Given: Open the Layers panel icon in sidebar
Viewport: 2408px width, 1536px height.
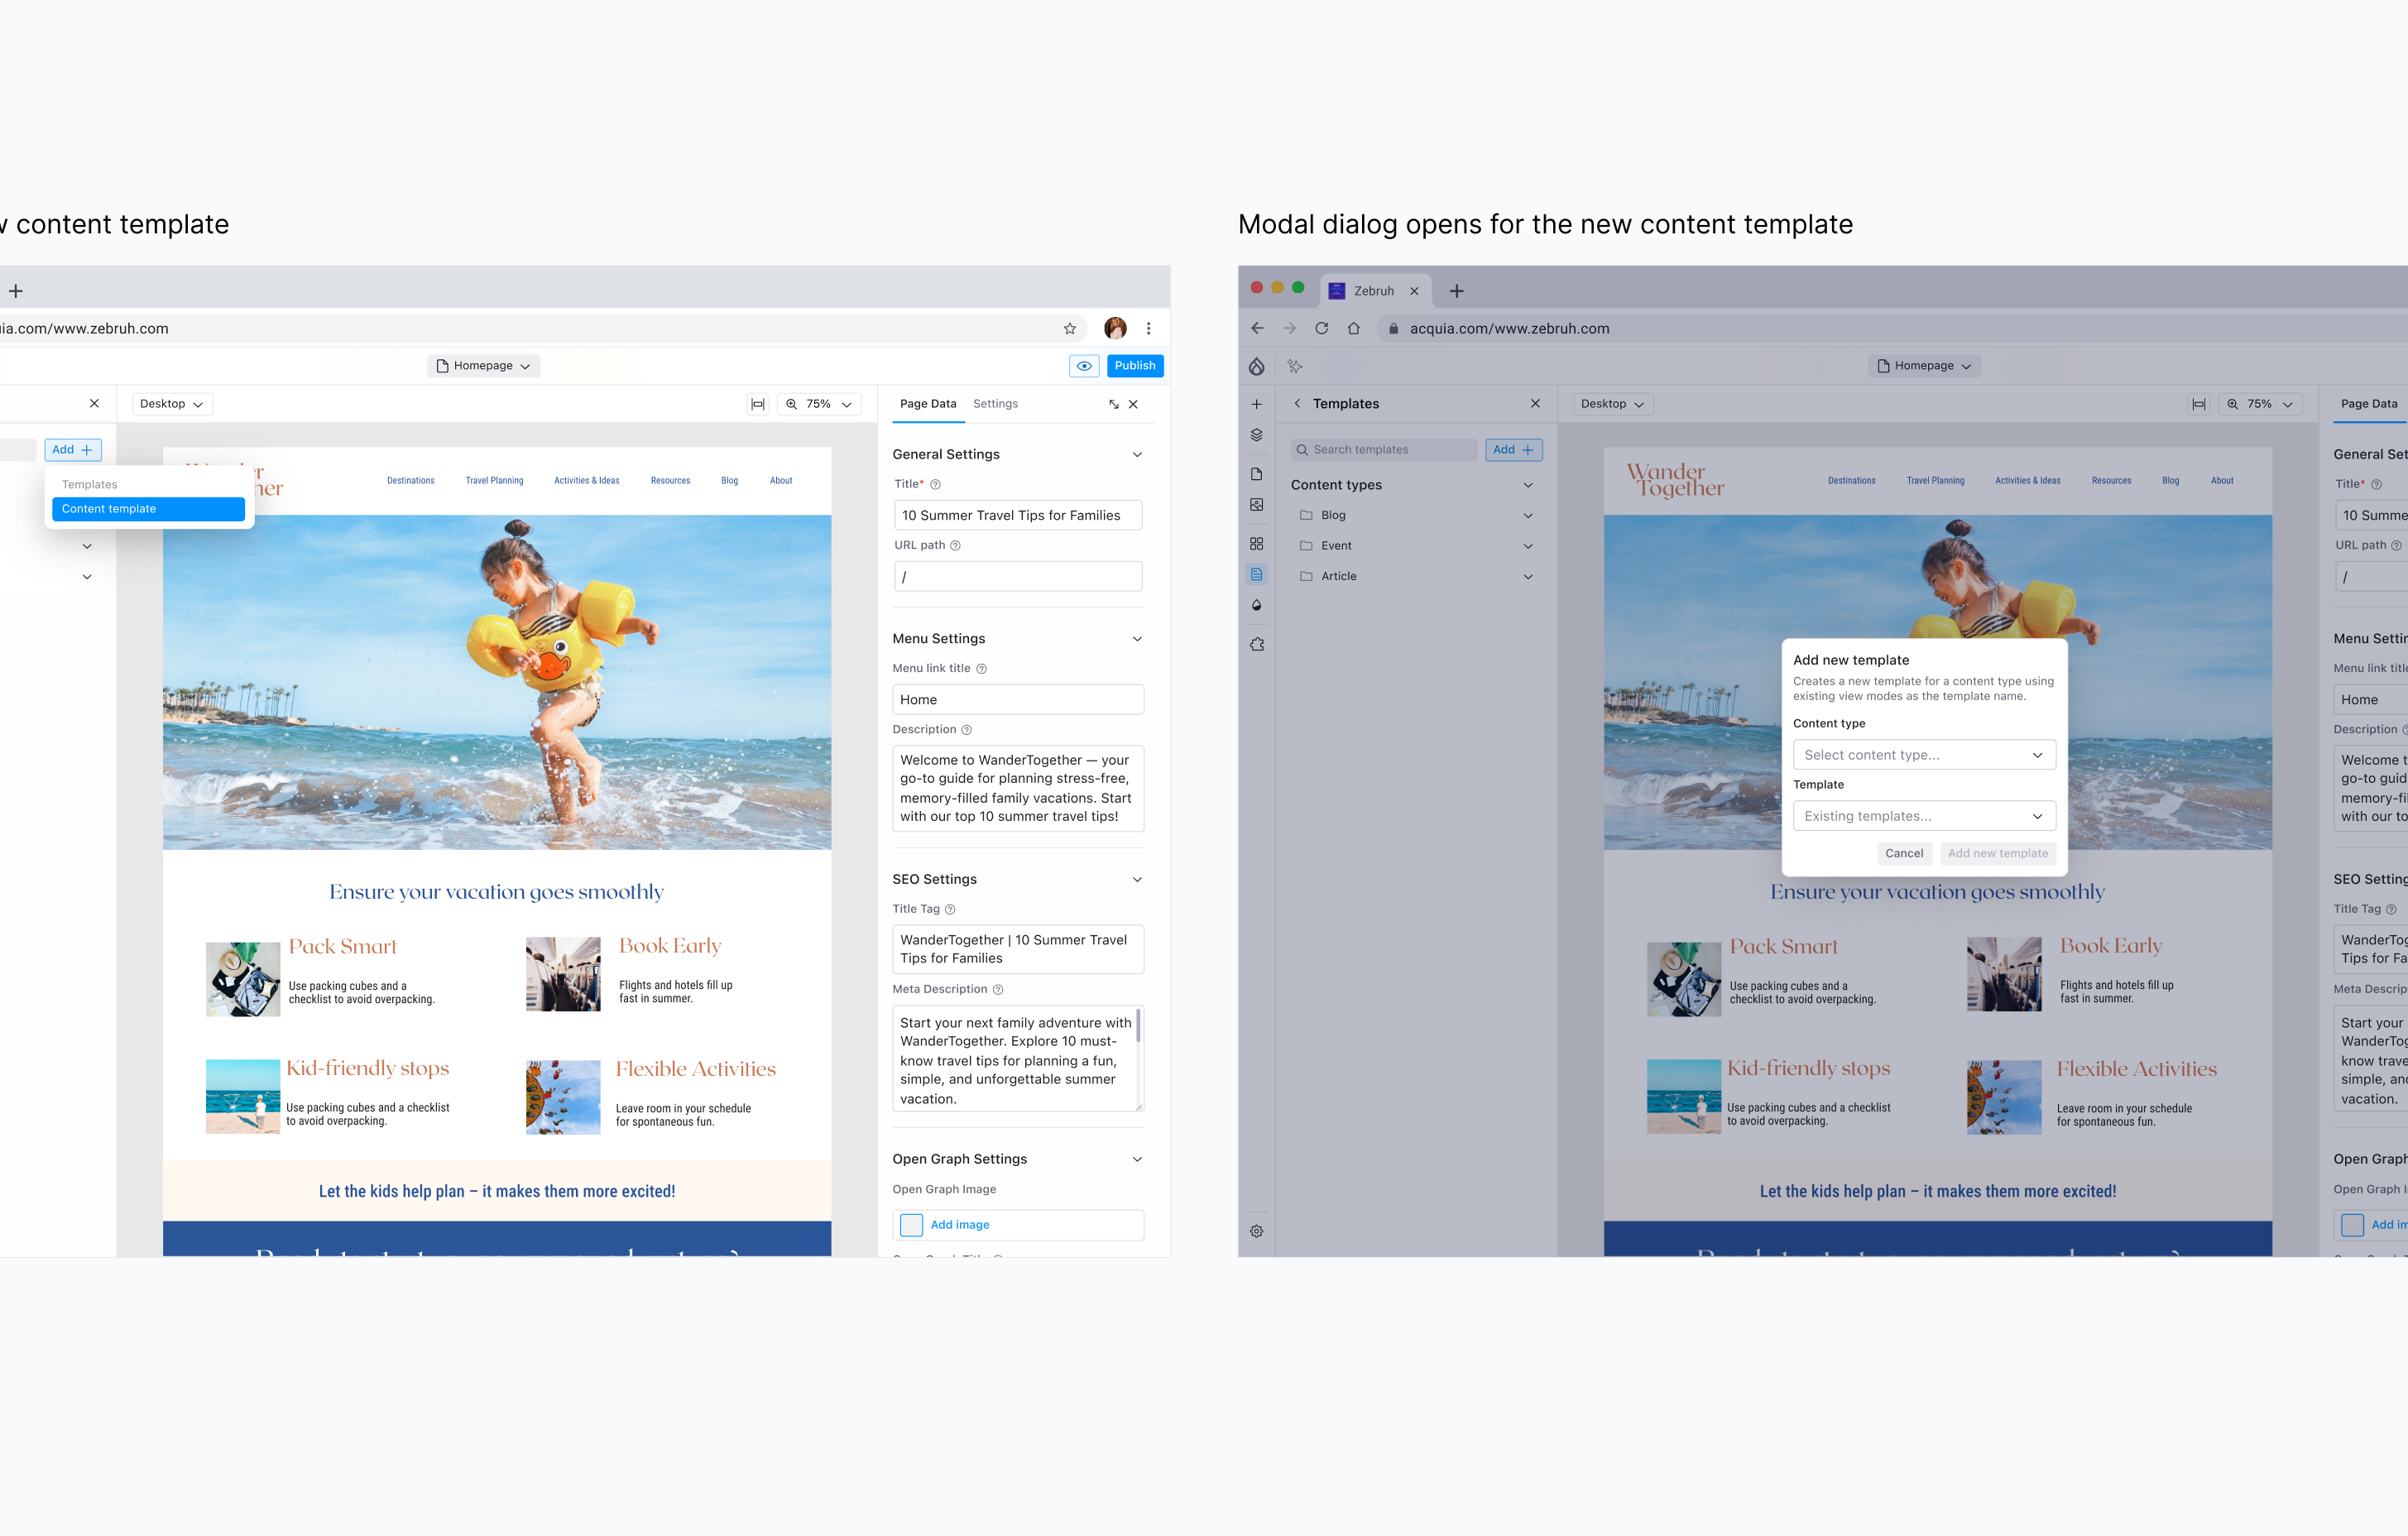Looking at the screenshot, I should [x=1256, y=435].
